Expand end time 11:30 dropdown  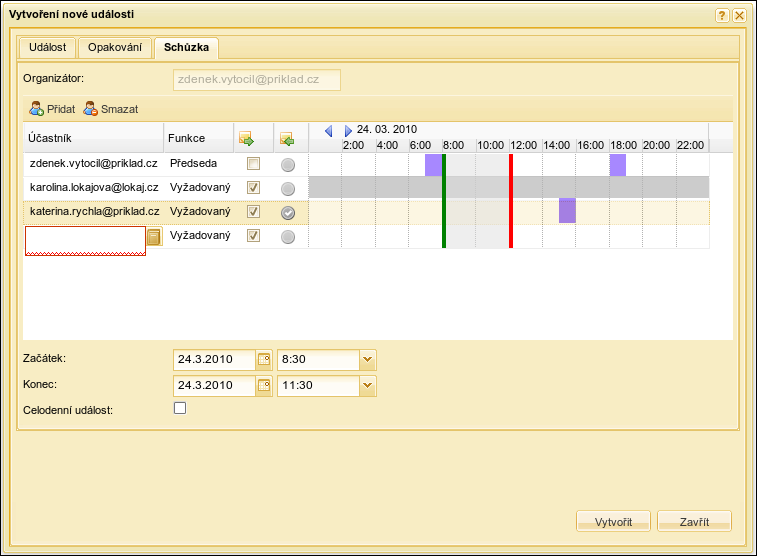point(367,385)
